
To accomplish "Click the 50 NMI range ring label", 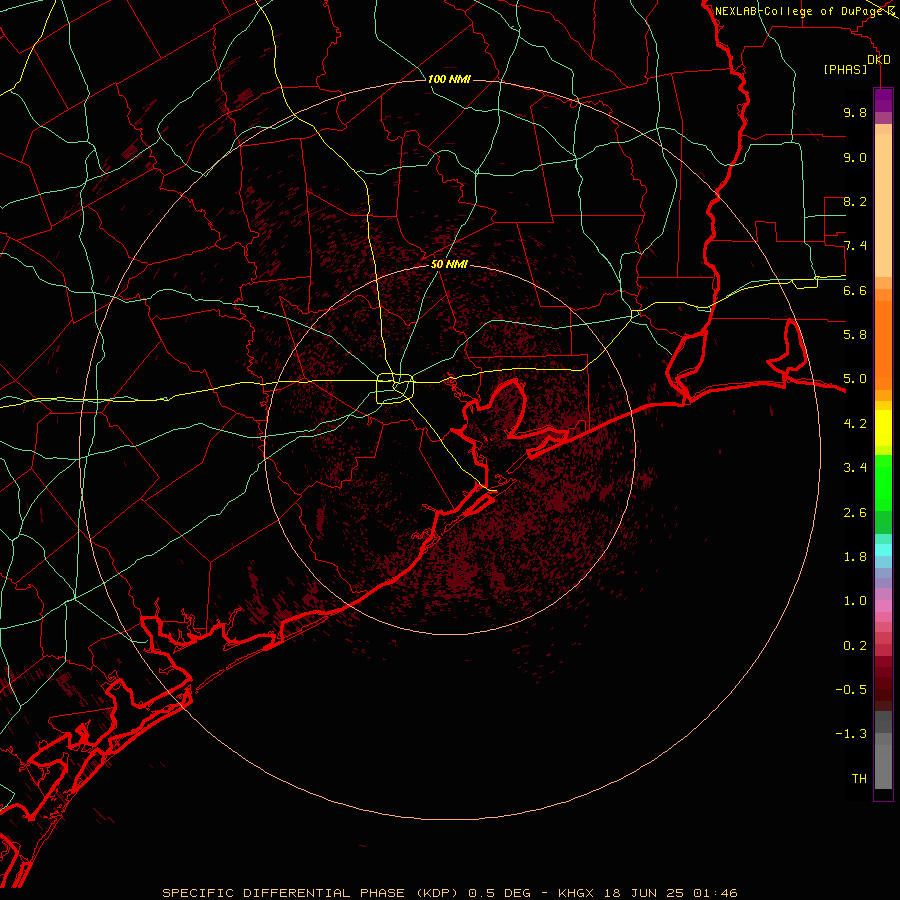I will click(449, 264).
